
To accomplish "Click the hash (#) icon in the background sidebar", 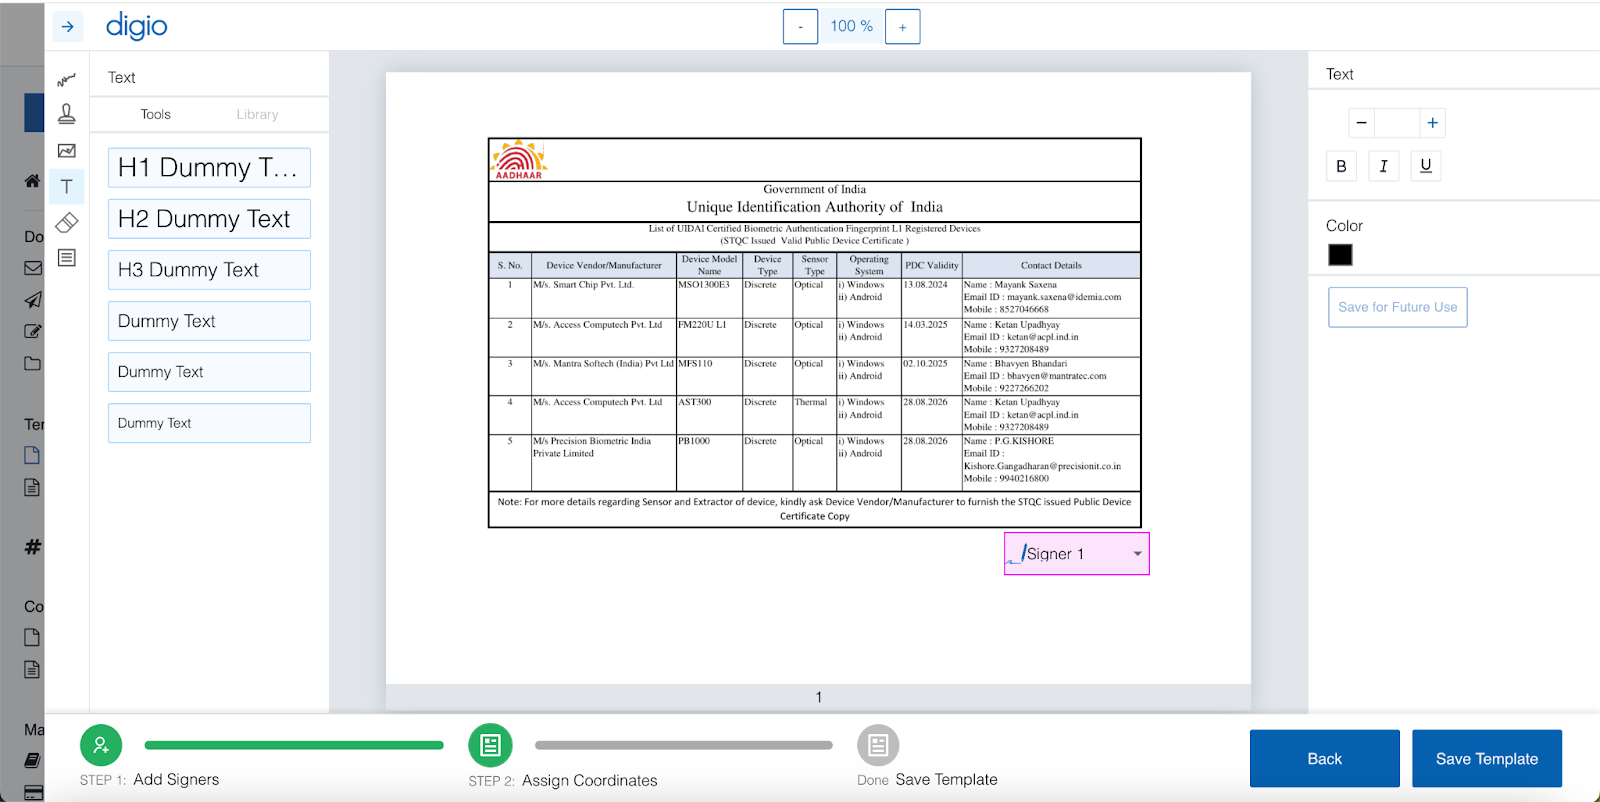I will coord(33,547).
